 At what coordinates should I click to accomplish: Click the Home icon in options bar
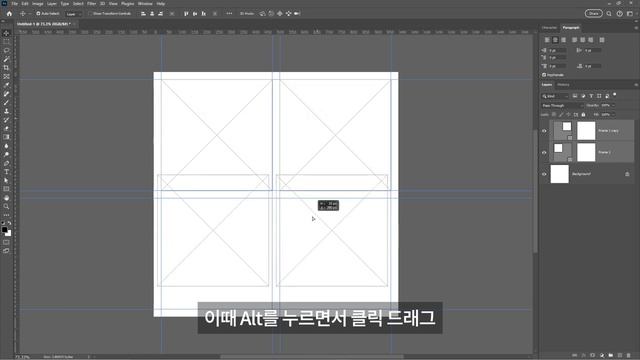(9, 13)
